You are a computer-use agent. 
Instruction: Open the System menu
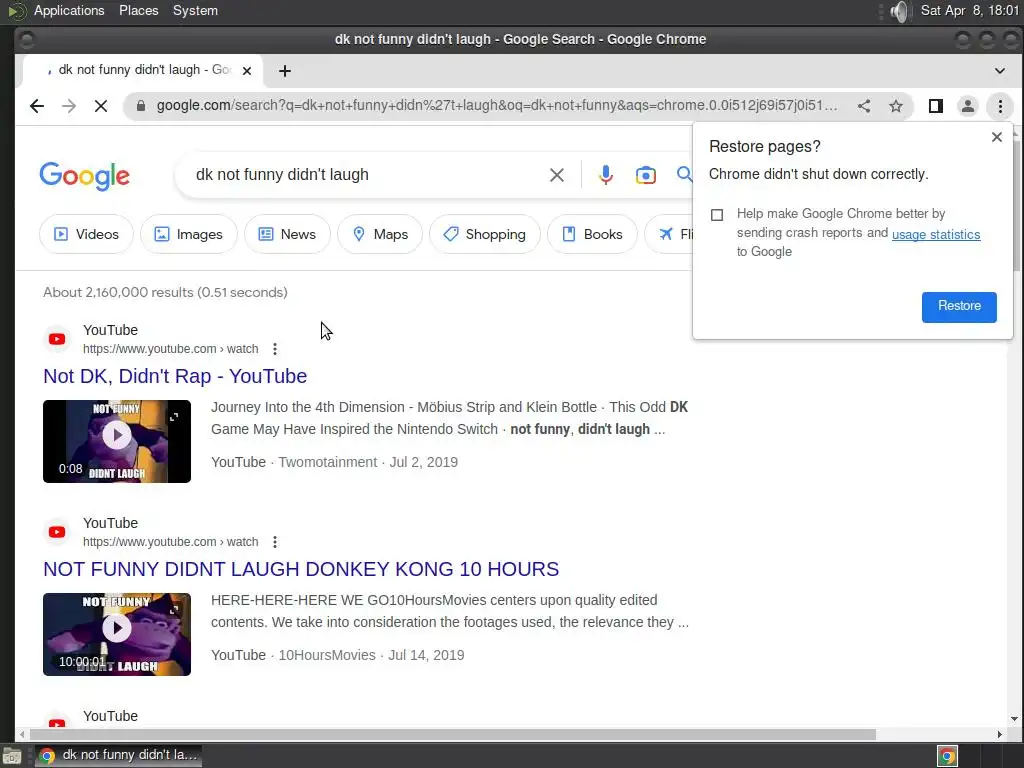point(195,10)
